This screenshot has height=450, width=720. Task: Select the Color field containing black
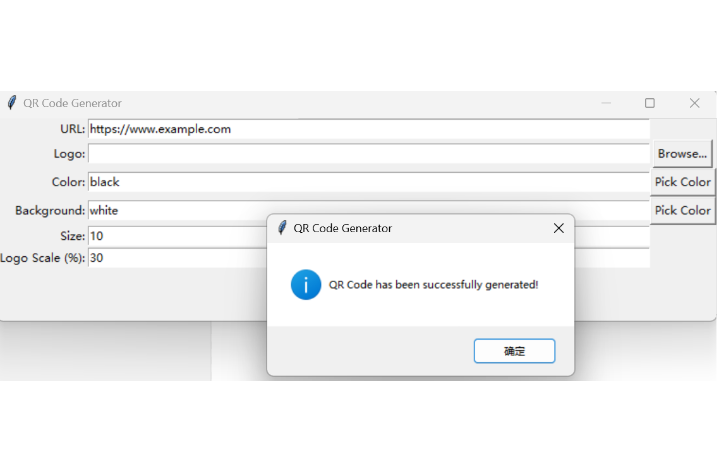pyautogui.click(x=368, y=182)
